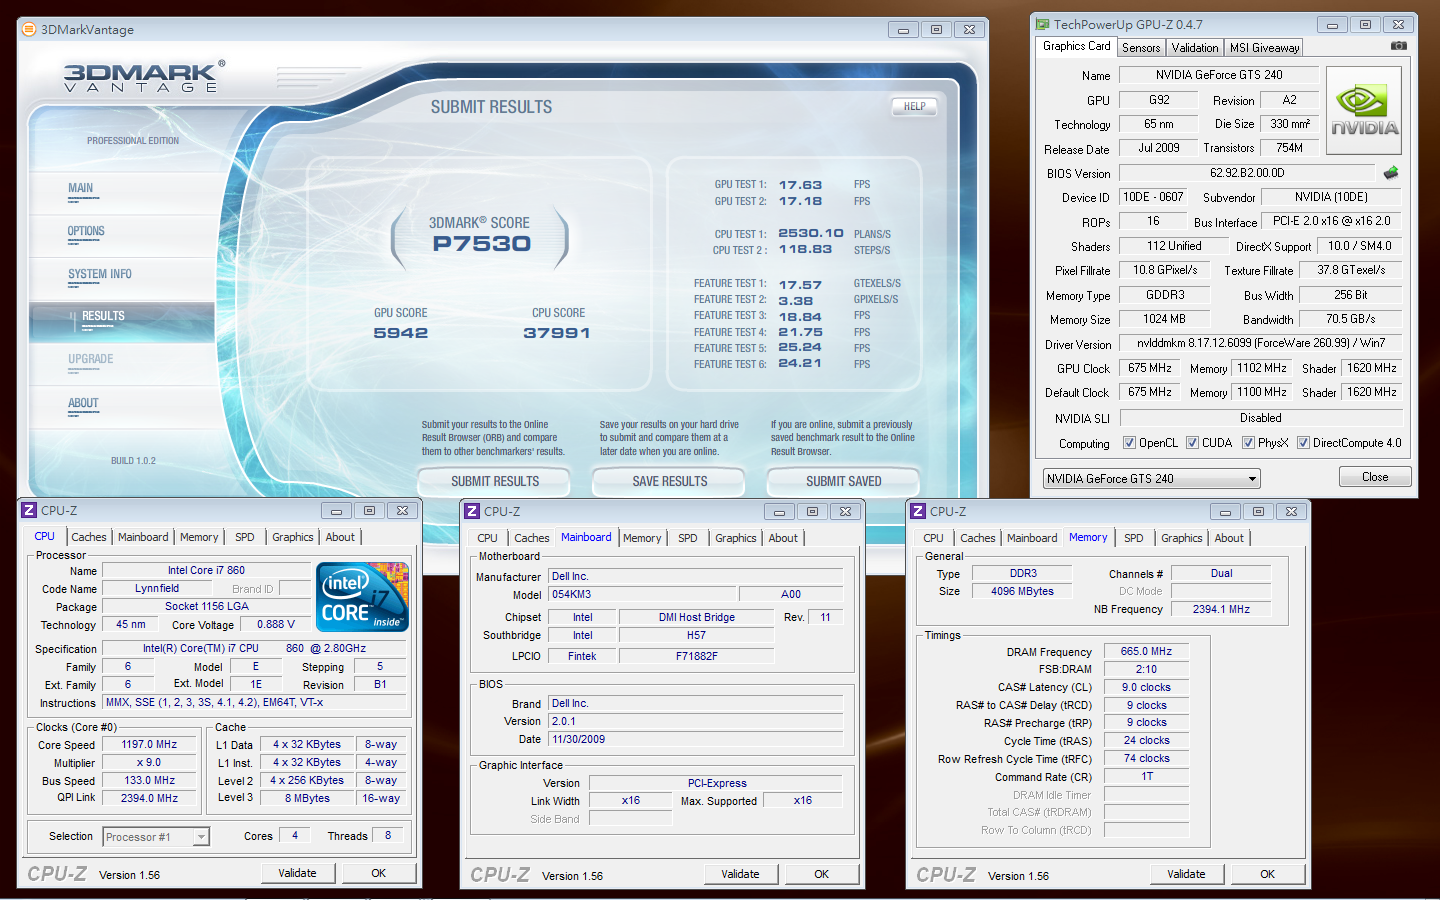Click the HELP button in 3DMark

pyautogui.click(x=914, y=106)
